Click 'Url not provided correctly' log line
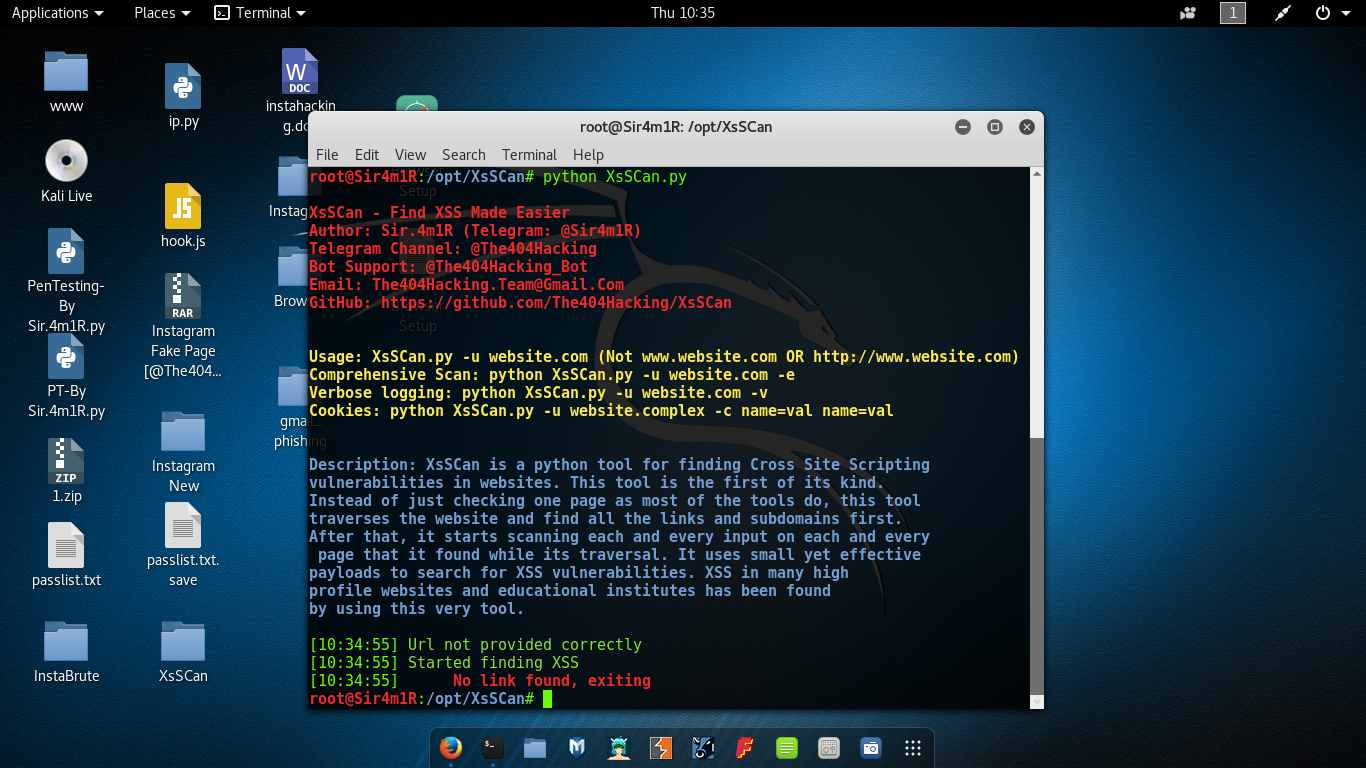 (x=525, y=644)
